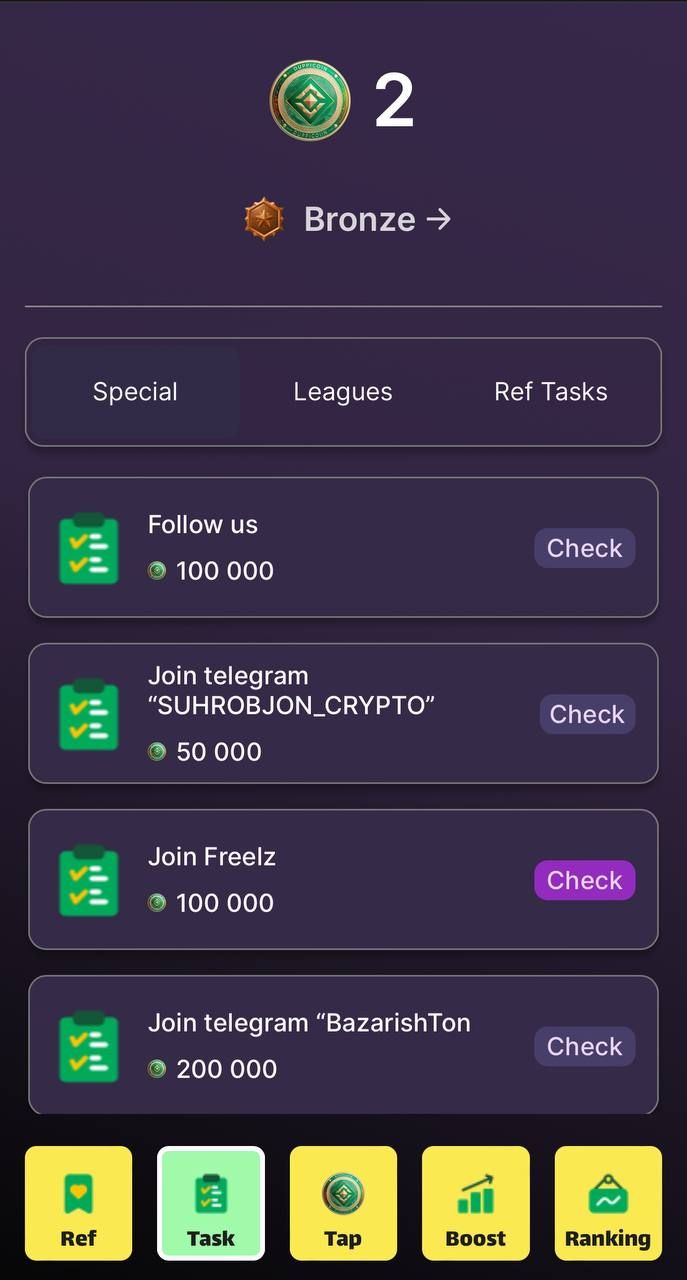Click the Join Freelz clipboard icon
687x1280 pixels.
(x=89, y=880)
